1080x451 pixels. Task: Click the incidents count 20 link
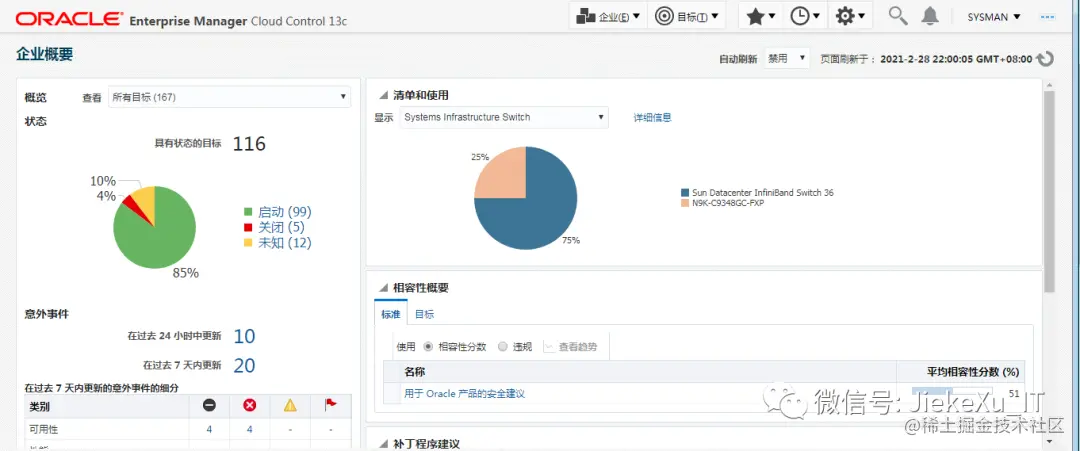pos(245,365)
